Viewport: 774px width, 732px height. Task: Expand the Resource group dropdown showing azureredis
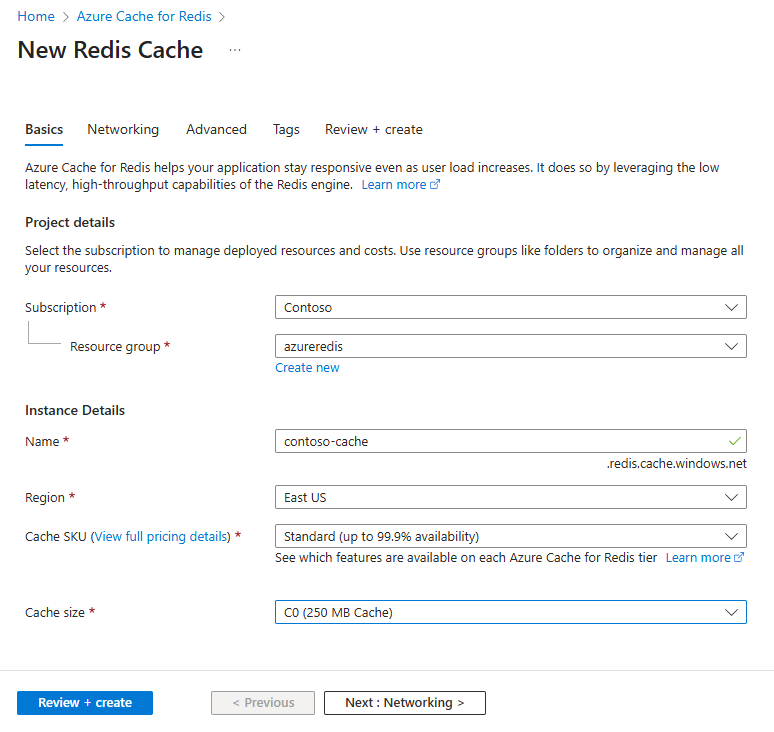(510, 346)
